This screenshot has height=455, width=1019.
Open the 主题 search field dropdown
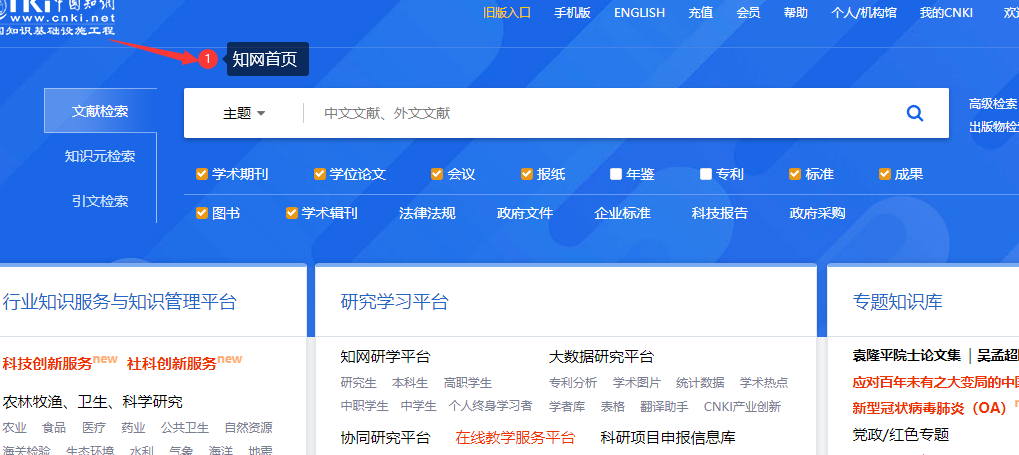244,113
